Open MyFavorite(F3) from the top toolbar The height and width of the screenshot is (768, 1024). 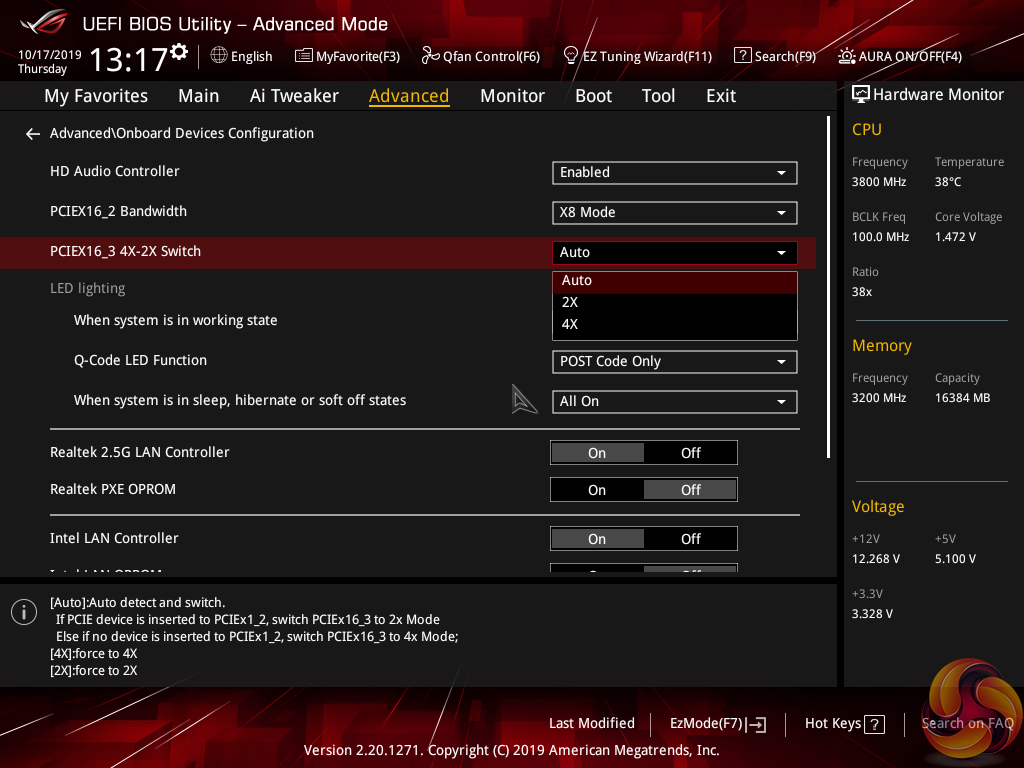pyautogui.click(x=304, y=56)
